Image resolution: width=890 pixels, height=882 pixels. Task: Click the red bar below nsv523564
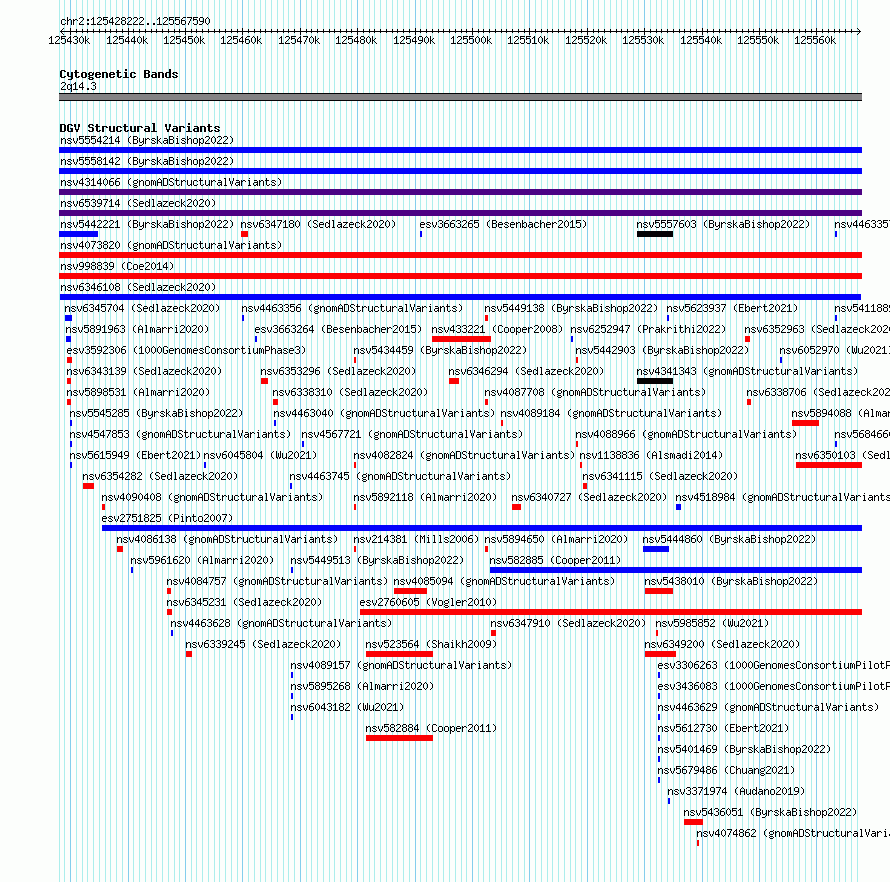click(399, 654)
